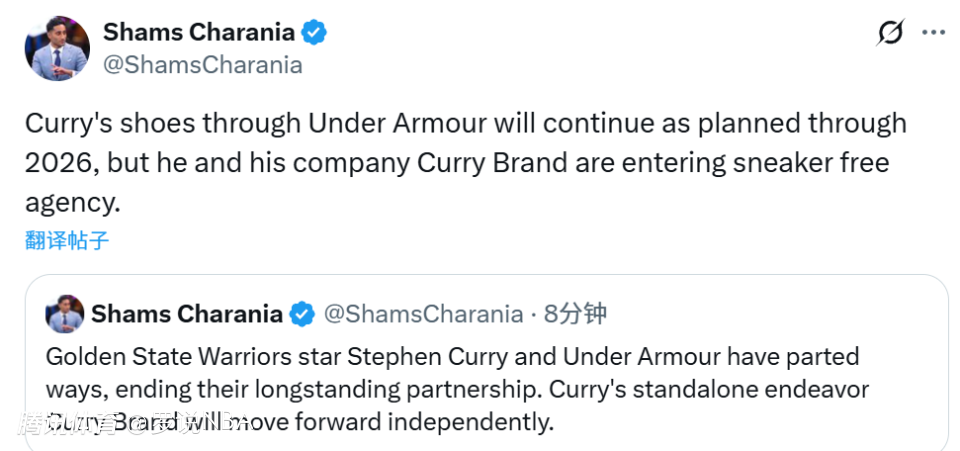Open the Grok slashed-circle icon on the post

[x=890, y=33]
